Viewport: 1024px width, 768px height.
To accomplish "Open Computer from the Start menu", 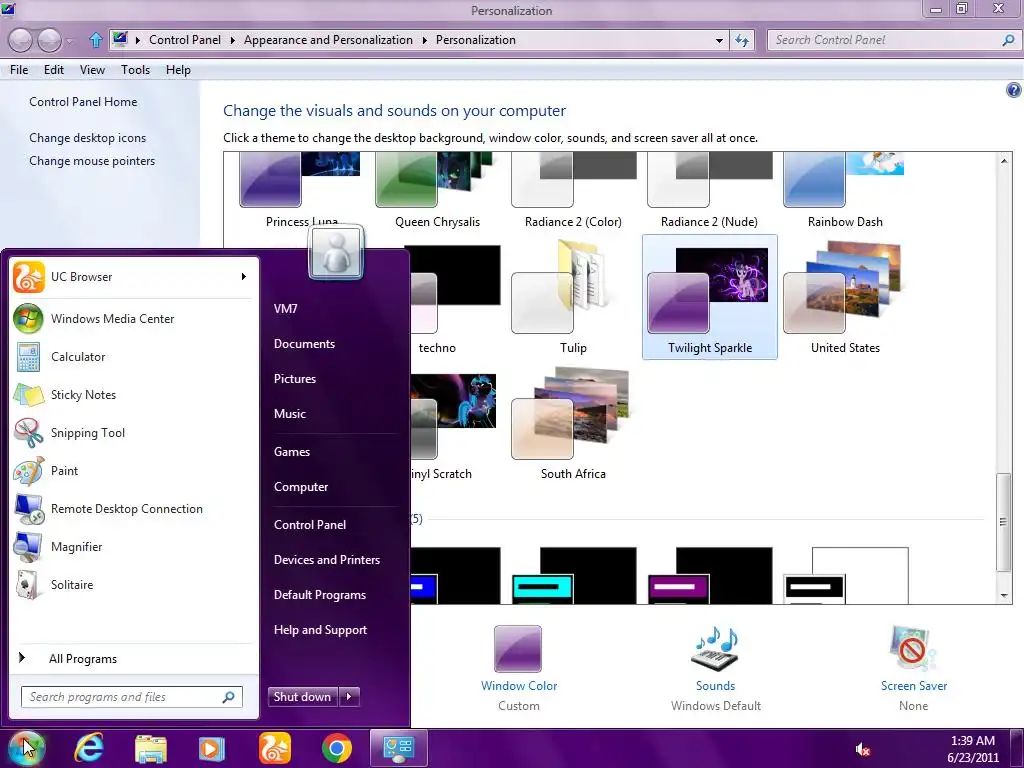I will (x=301, y=487).
